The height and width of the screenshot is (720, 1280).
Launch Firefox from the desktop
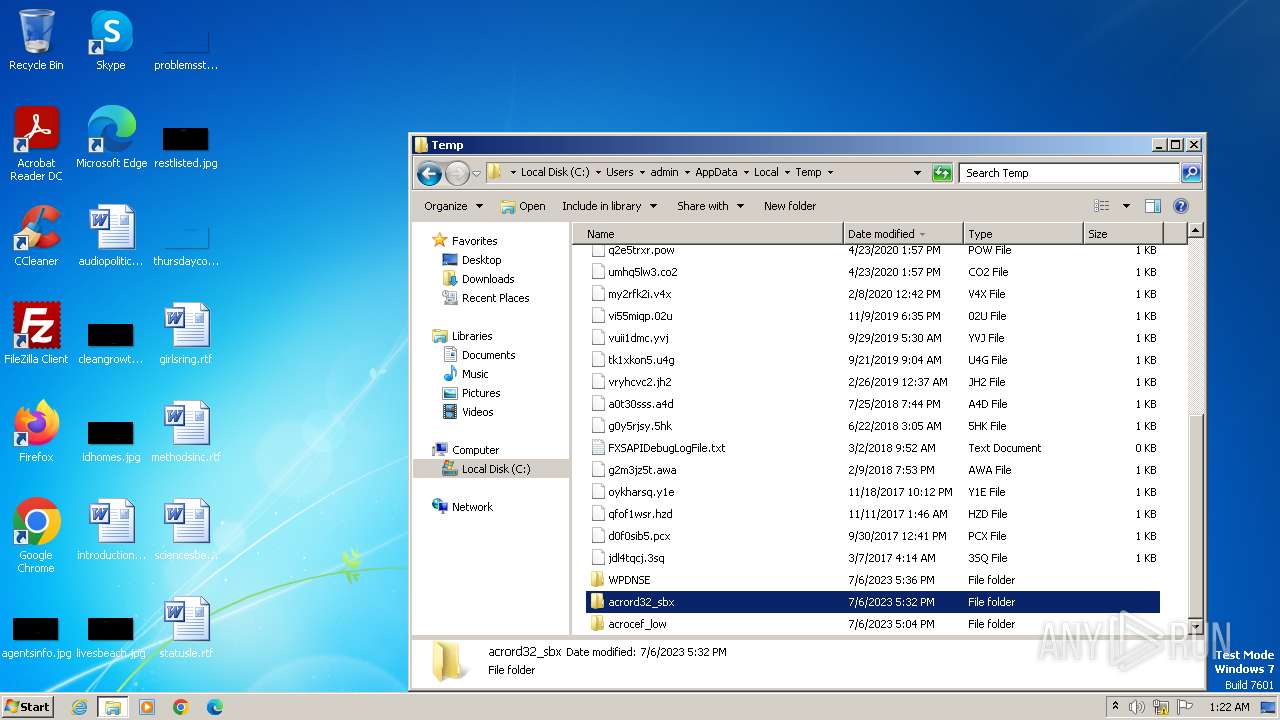pos(36,432)
